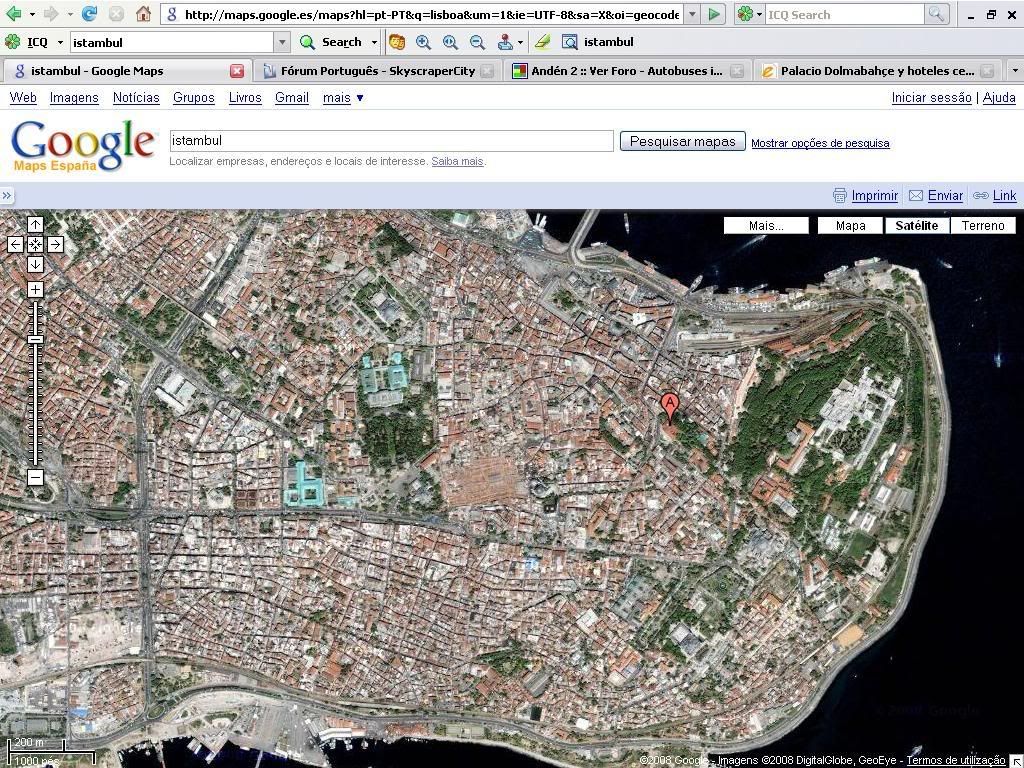Expand the left panel with double-arrow
Image resolution: width=1024 pixels, height=768 pixels.
click(x=7, y=196)
